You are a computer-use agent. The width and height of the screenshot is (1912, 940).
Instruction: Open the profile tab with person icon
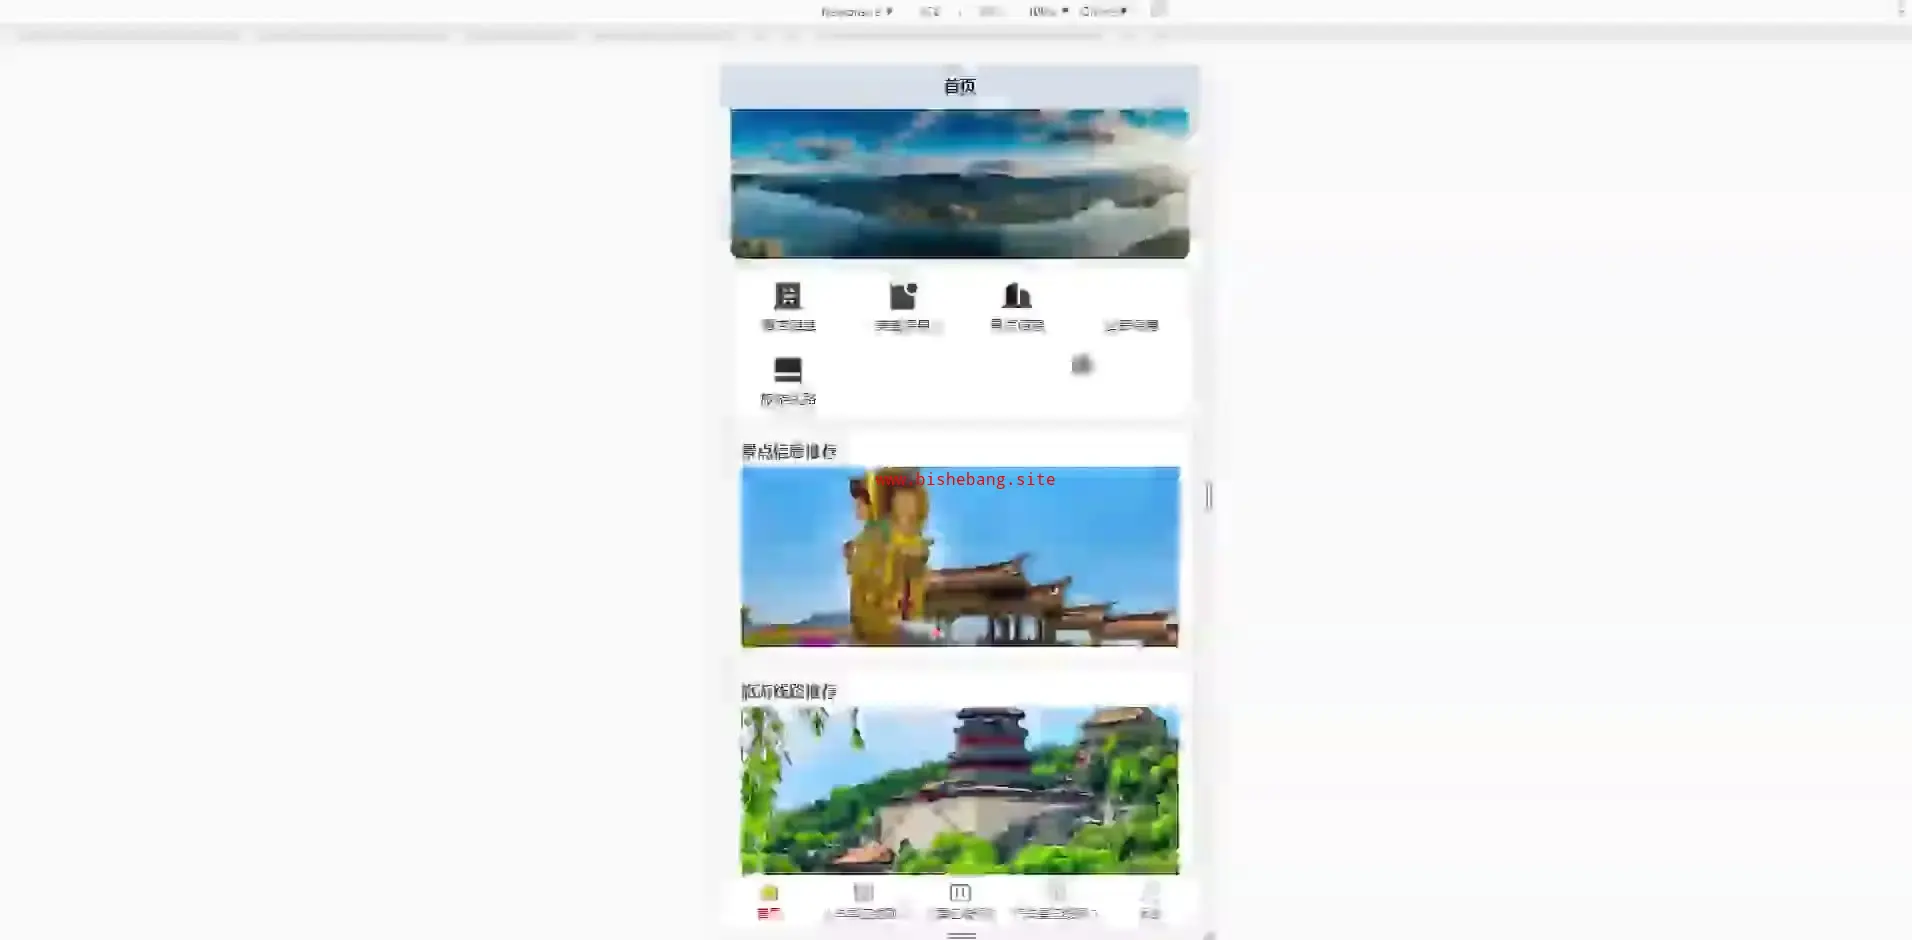(x=1151, y=901)
